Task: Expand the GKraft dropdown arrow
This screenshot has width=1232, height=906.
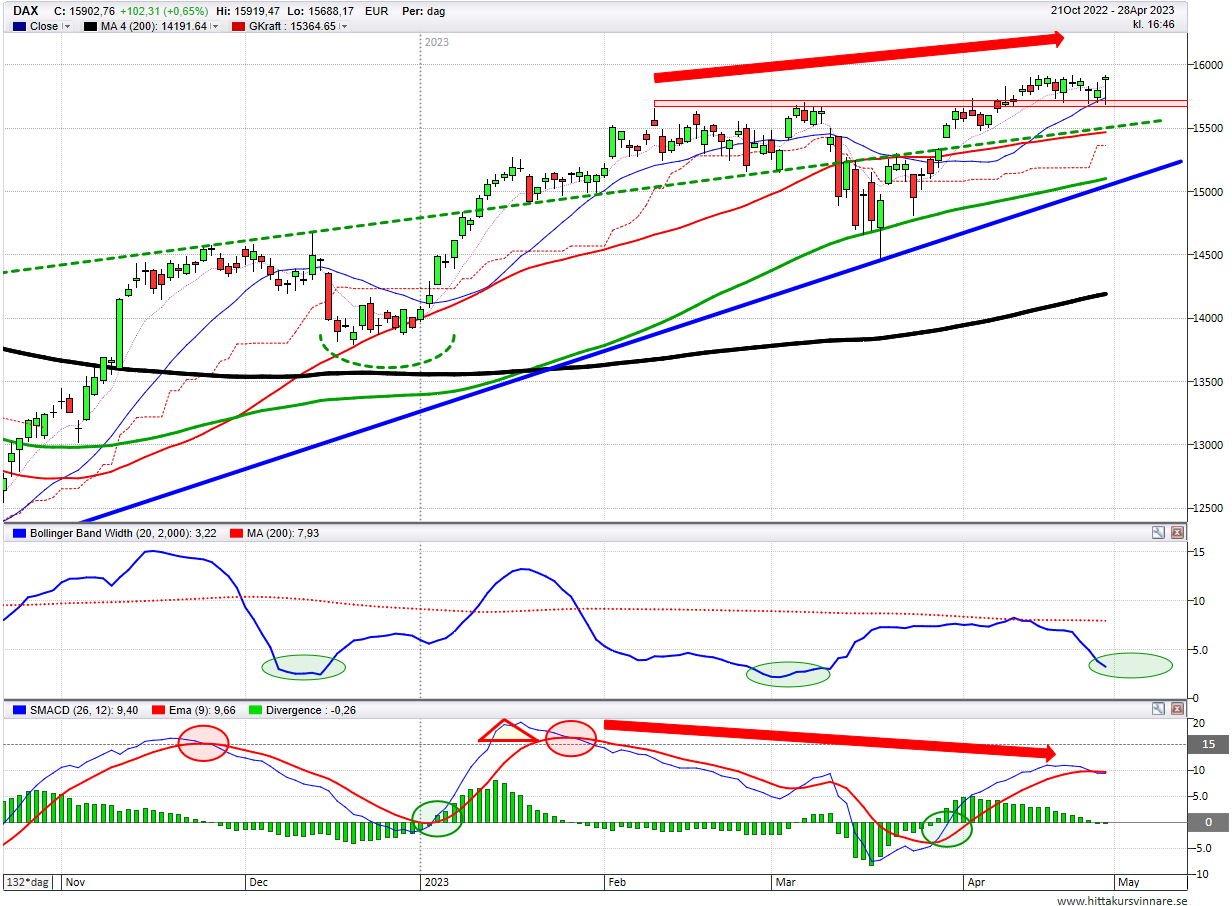Action: pyautogui.click(x=344, y=27)
